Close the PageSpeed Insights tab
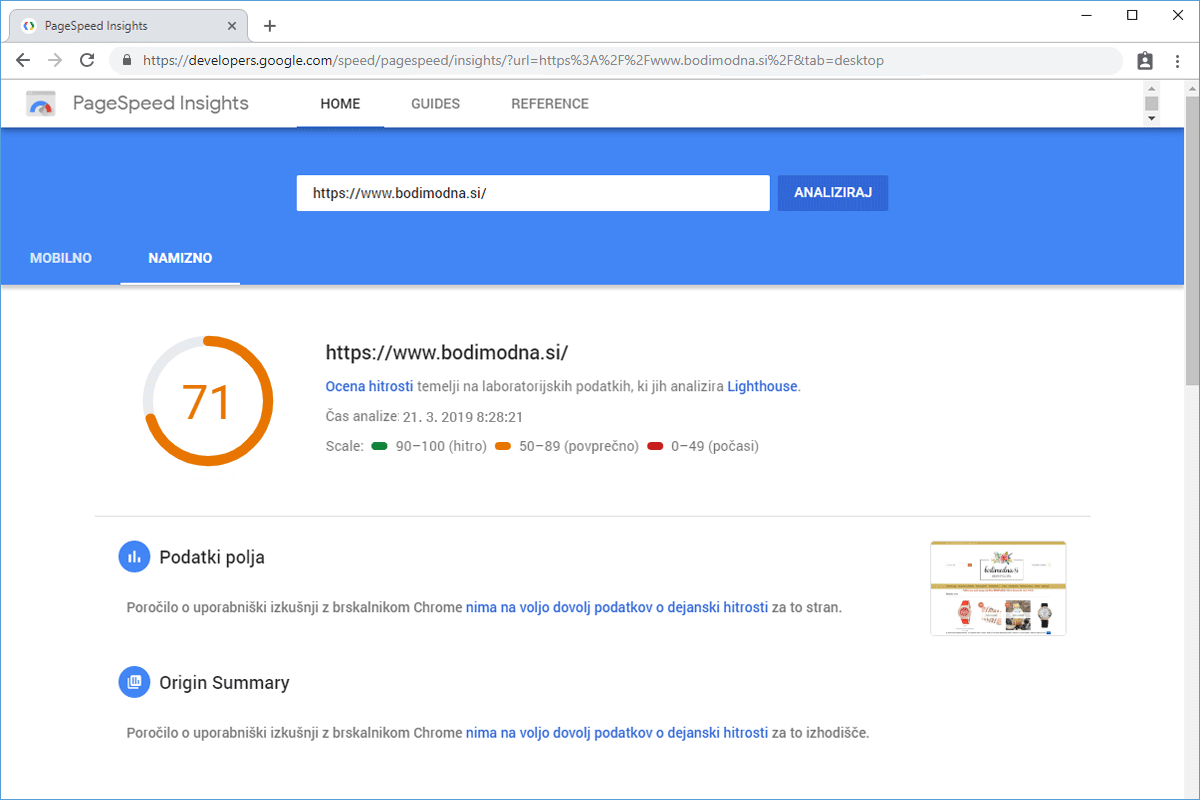This screenshot has height=800, width=1200. pos(232,26)
